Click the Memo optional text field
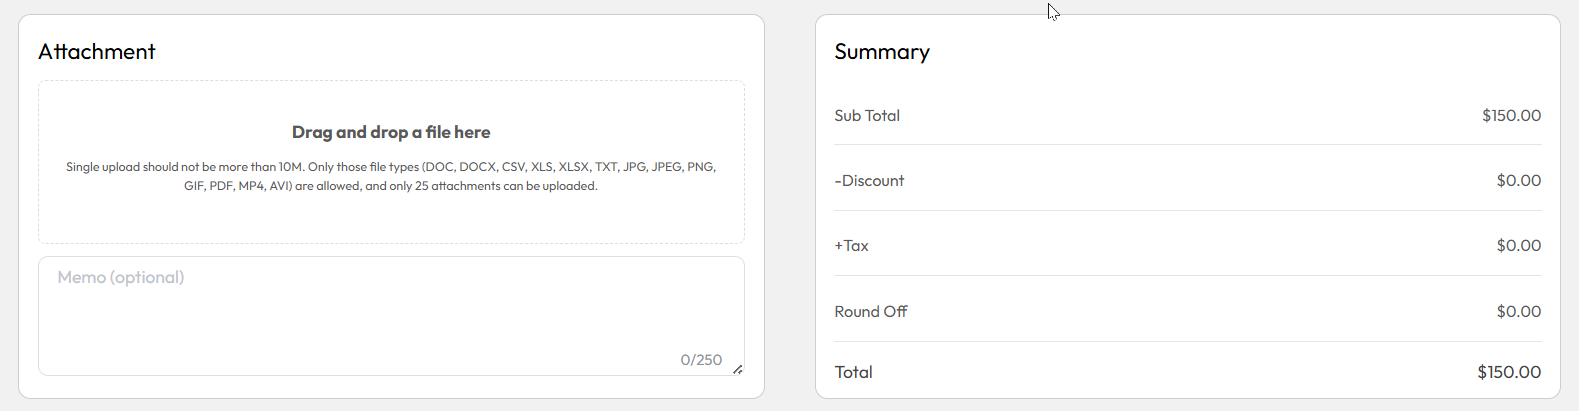Image resolution: width=1579 pixels, height=411 pixels. (391, 316)
